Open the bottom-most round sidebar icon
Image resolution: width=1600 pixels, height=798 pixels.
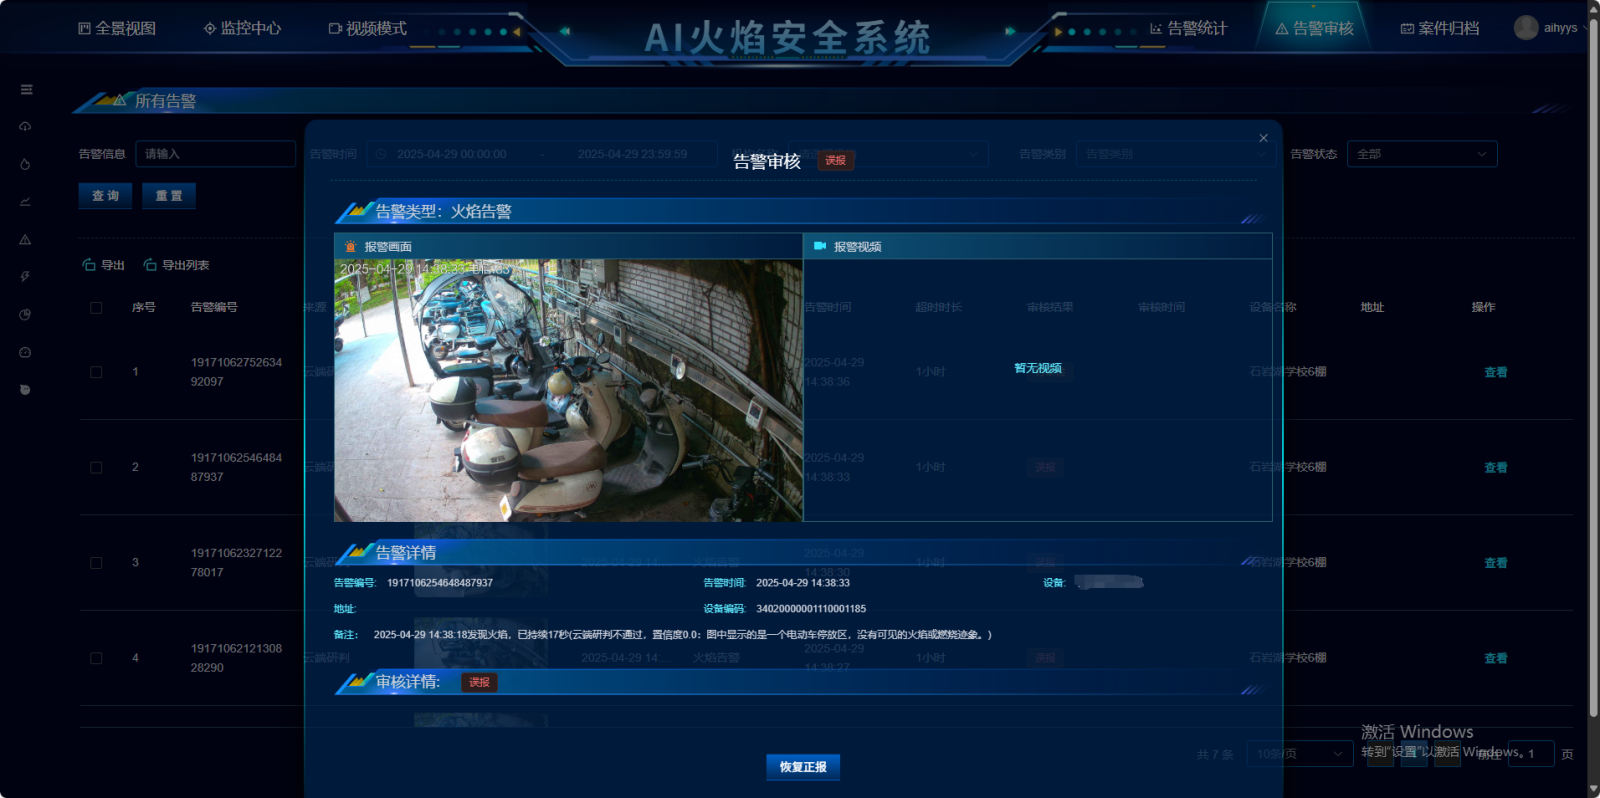click(x=26, y=390)
